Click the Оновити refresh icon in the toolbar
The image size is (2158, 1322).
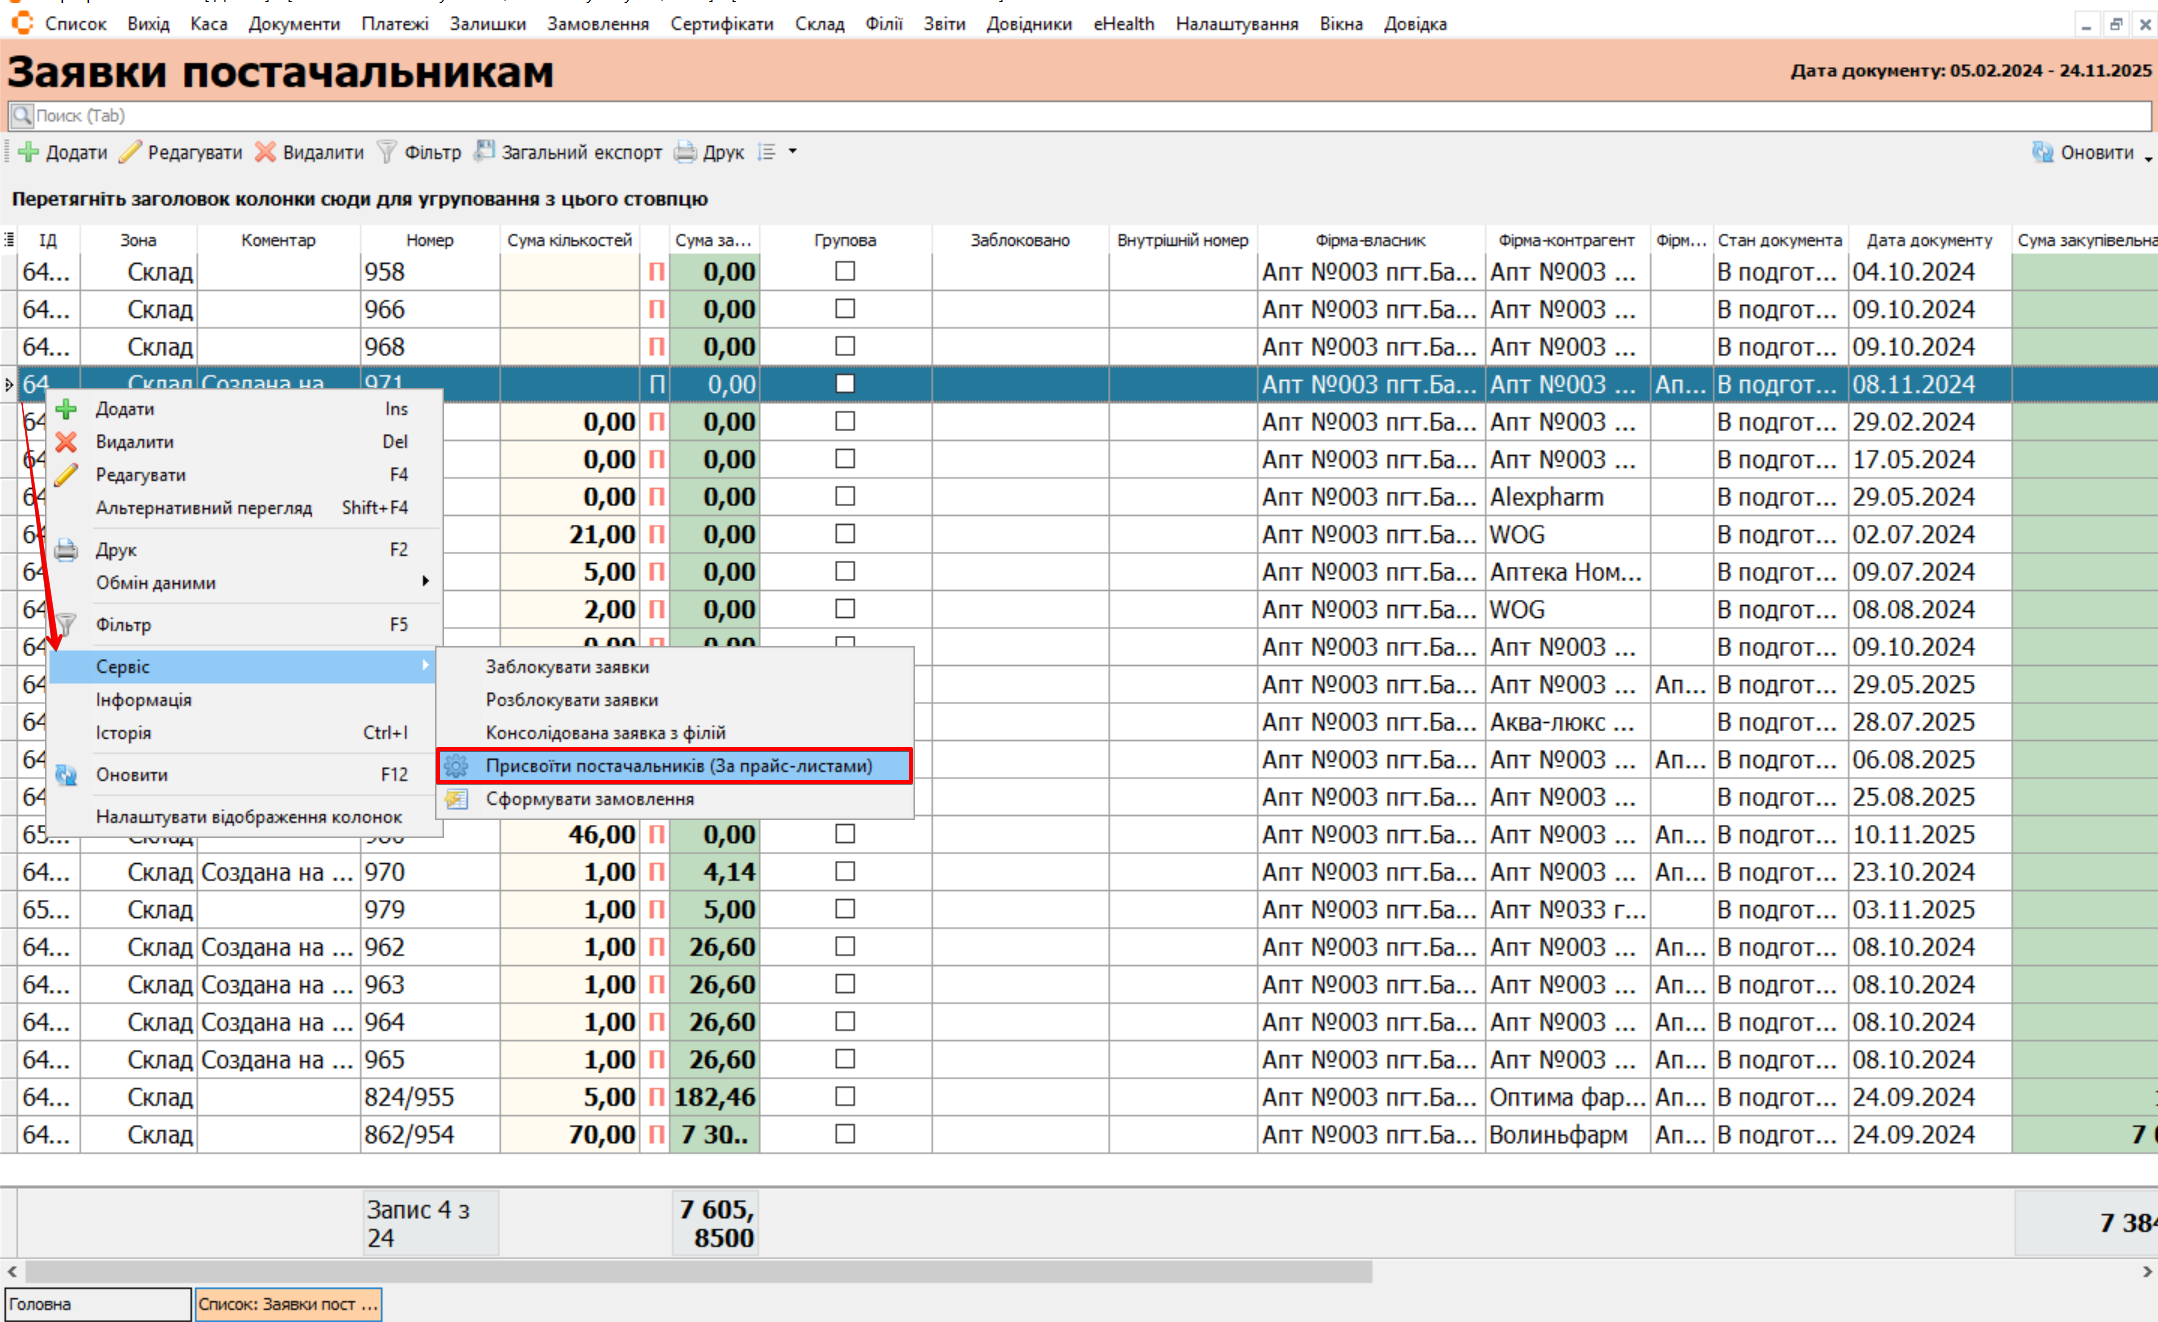(2042, 152)
